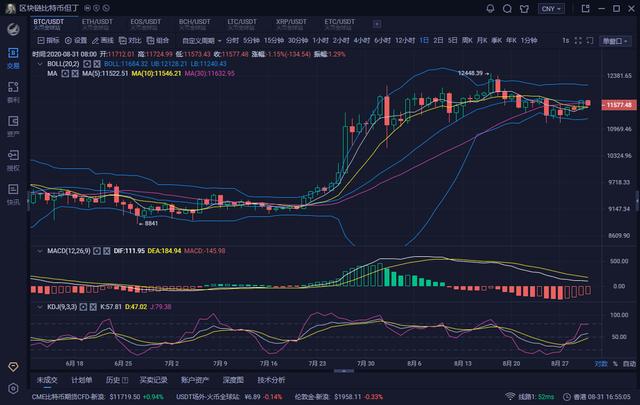Click the pop-out window icon in title bar
Screen dimensions: 640x405
click(x=585, y=9)
